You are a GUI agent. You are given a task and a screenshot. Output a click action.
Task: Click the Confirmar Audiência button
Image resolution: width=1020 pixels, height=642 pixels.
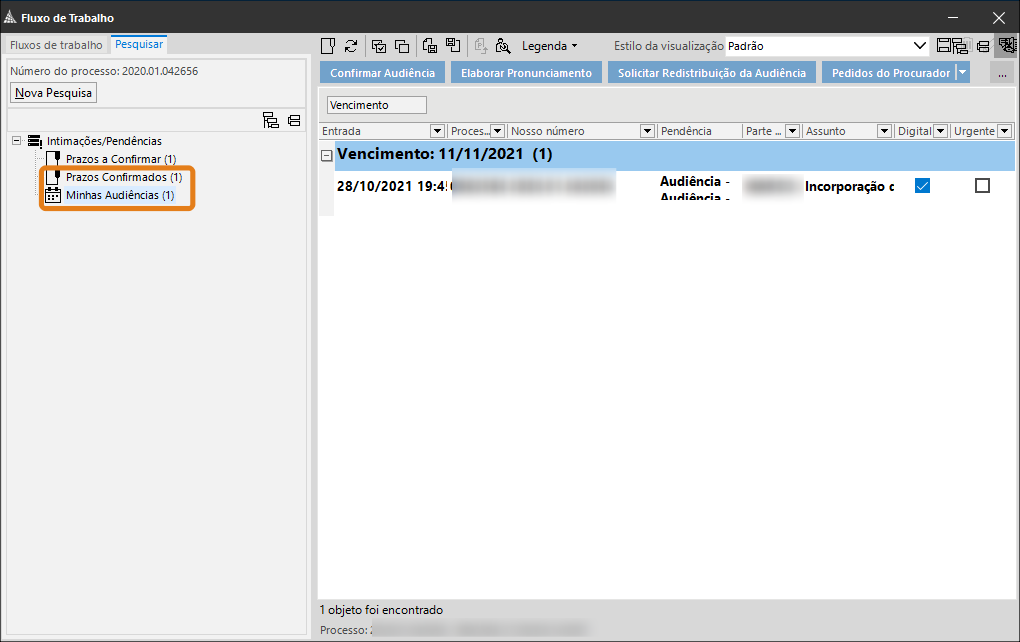(382, 73)
